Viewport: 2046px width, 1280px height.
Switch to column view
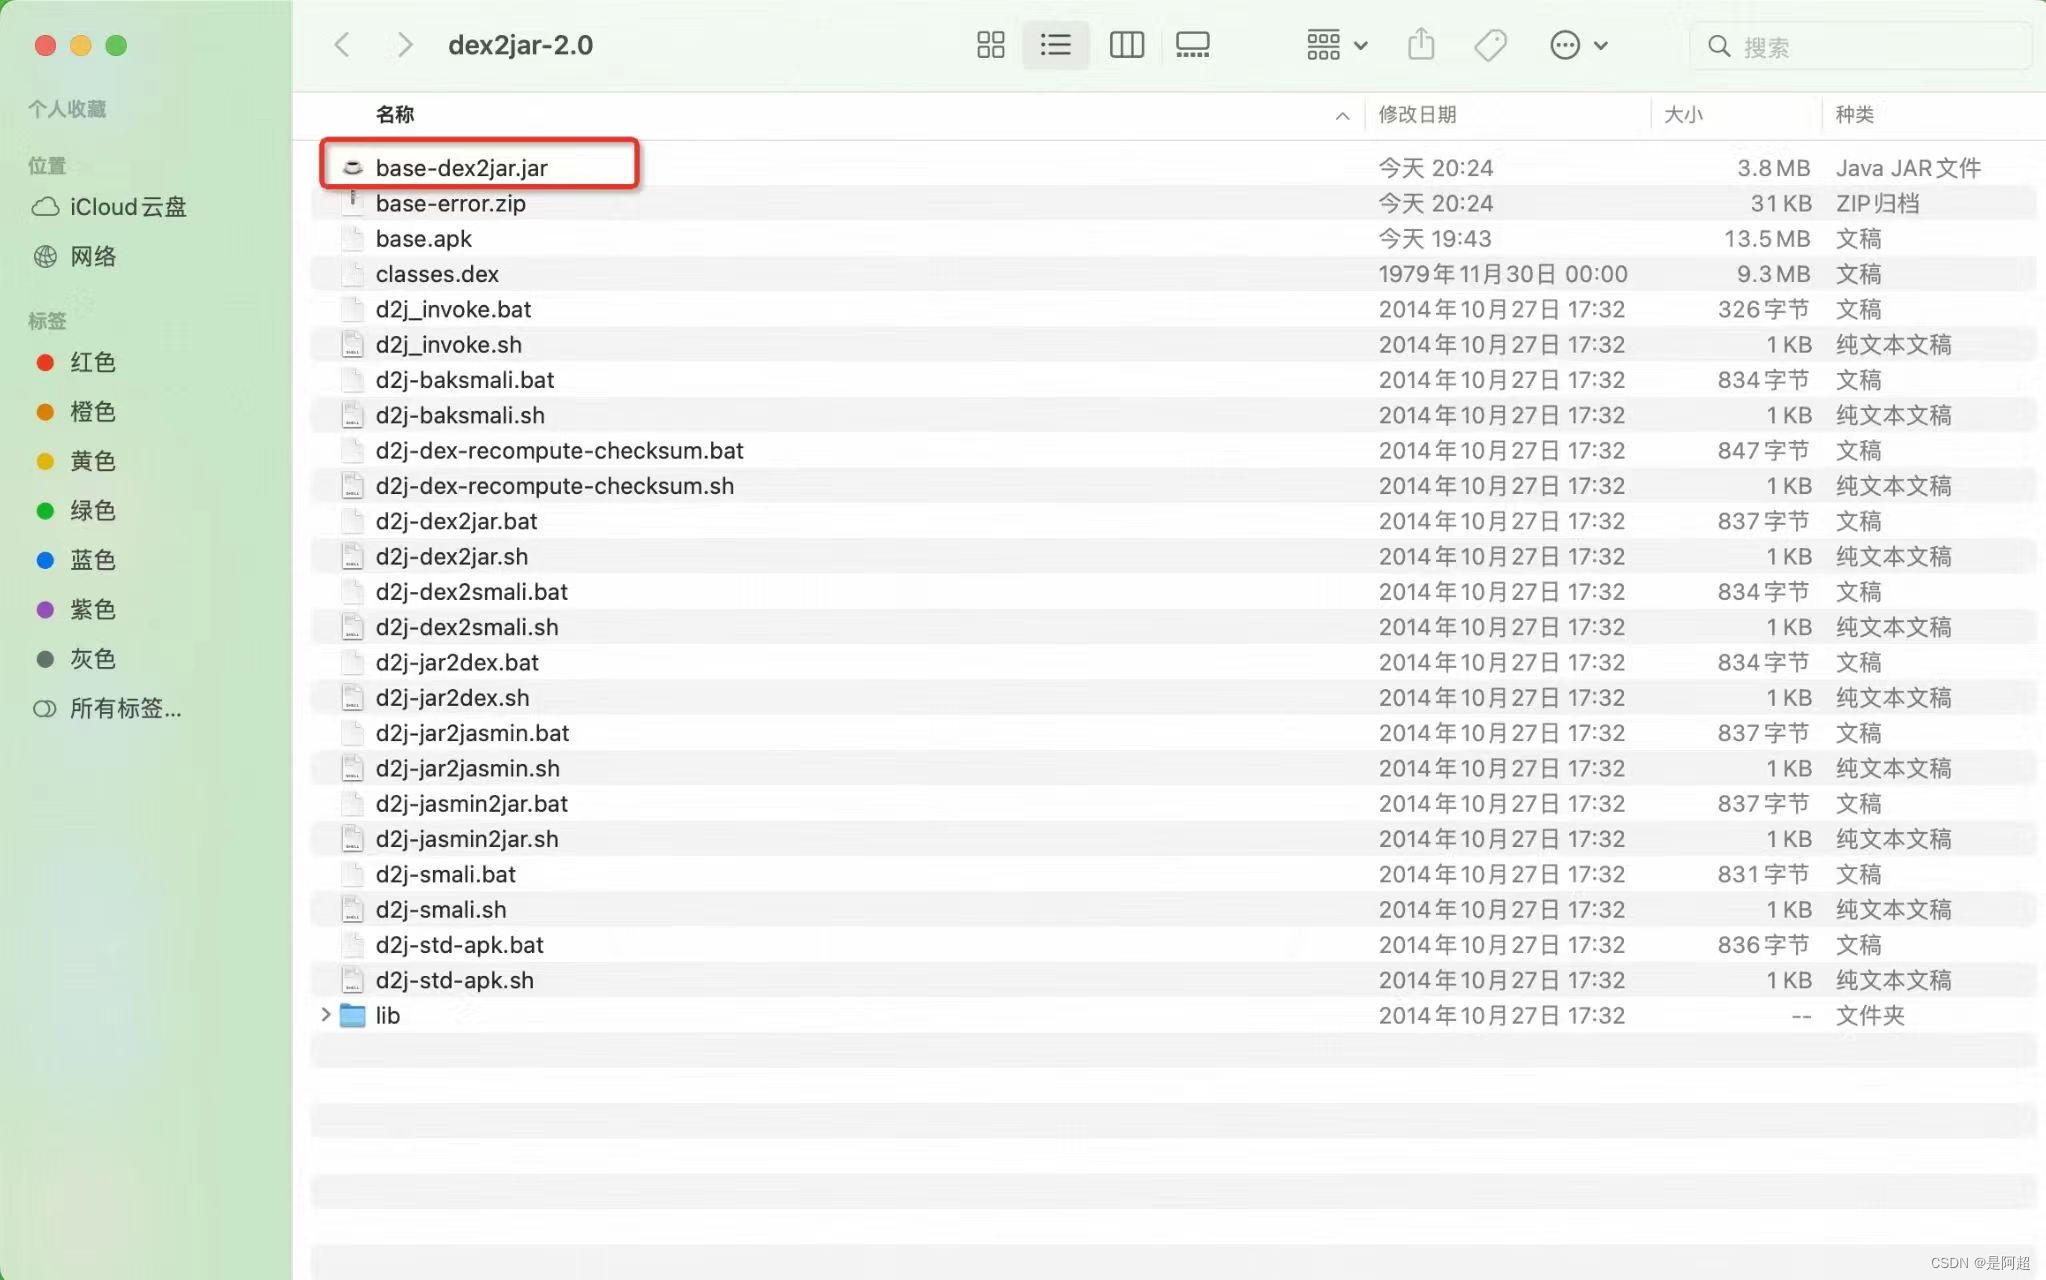pos(1126,45)
